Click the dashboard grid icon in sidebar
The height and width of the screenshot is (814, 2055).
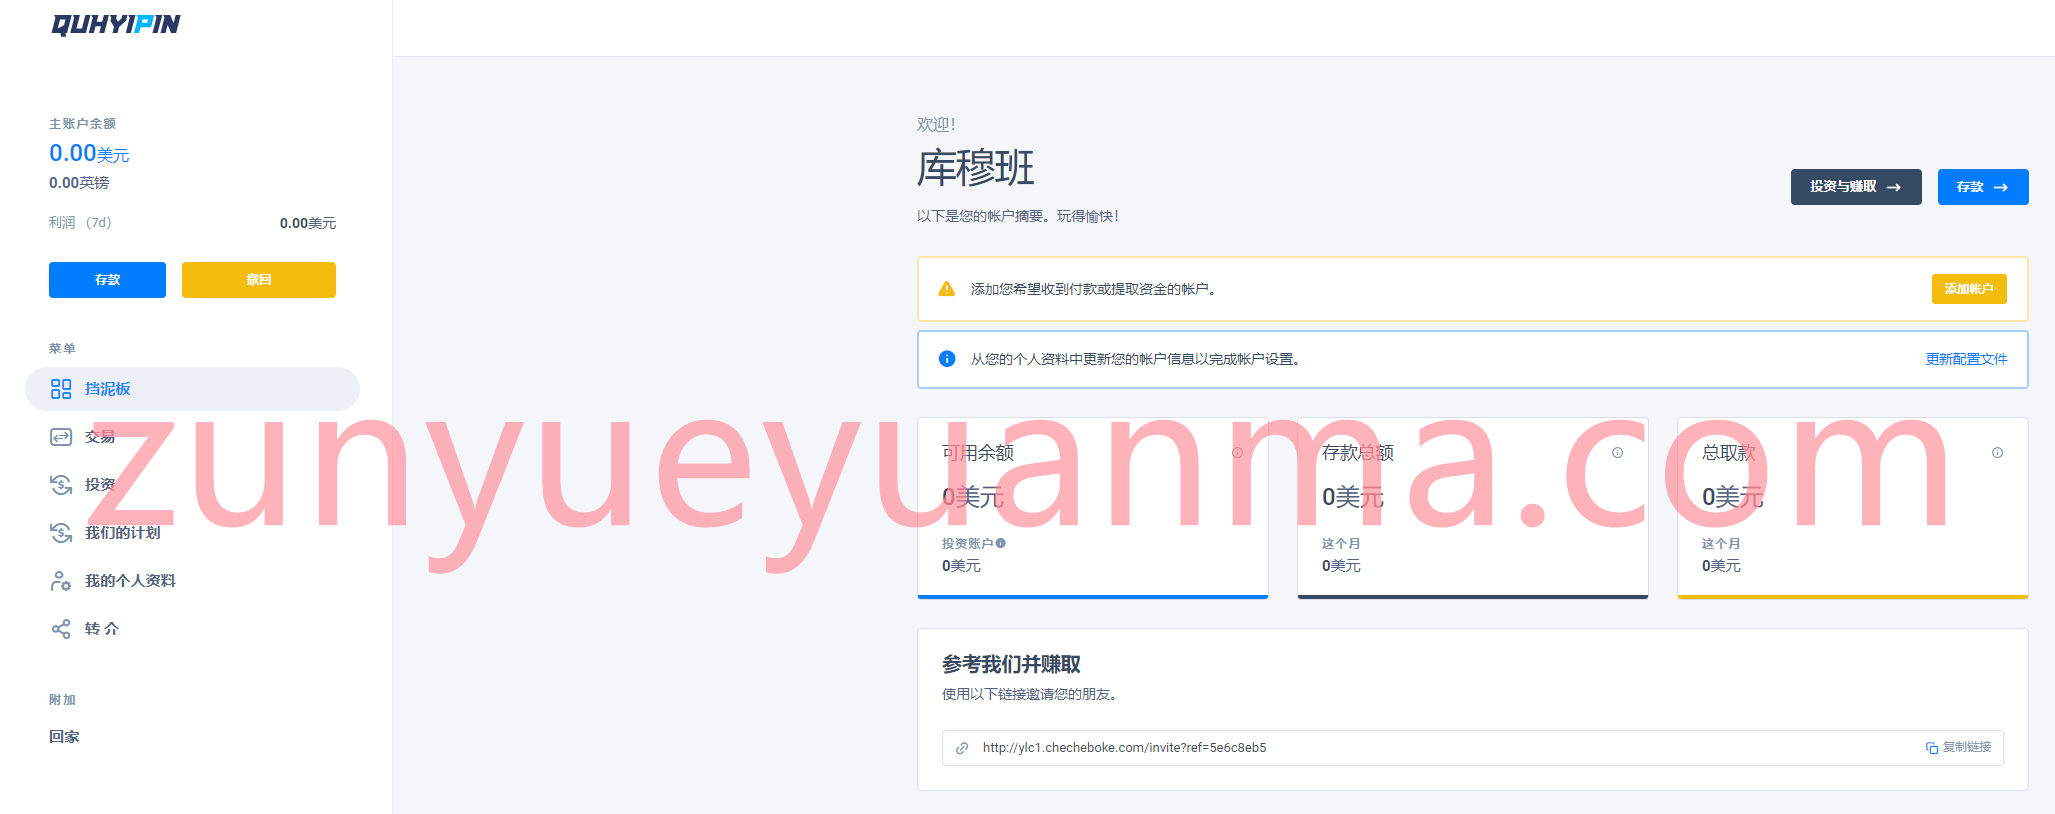point(61,389)
